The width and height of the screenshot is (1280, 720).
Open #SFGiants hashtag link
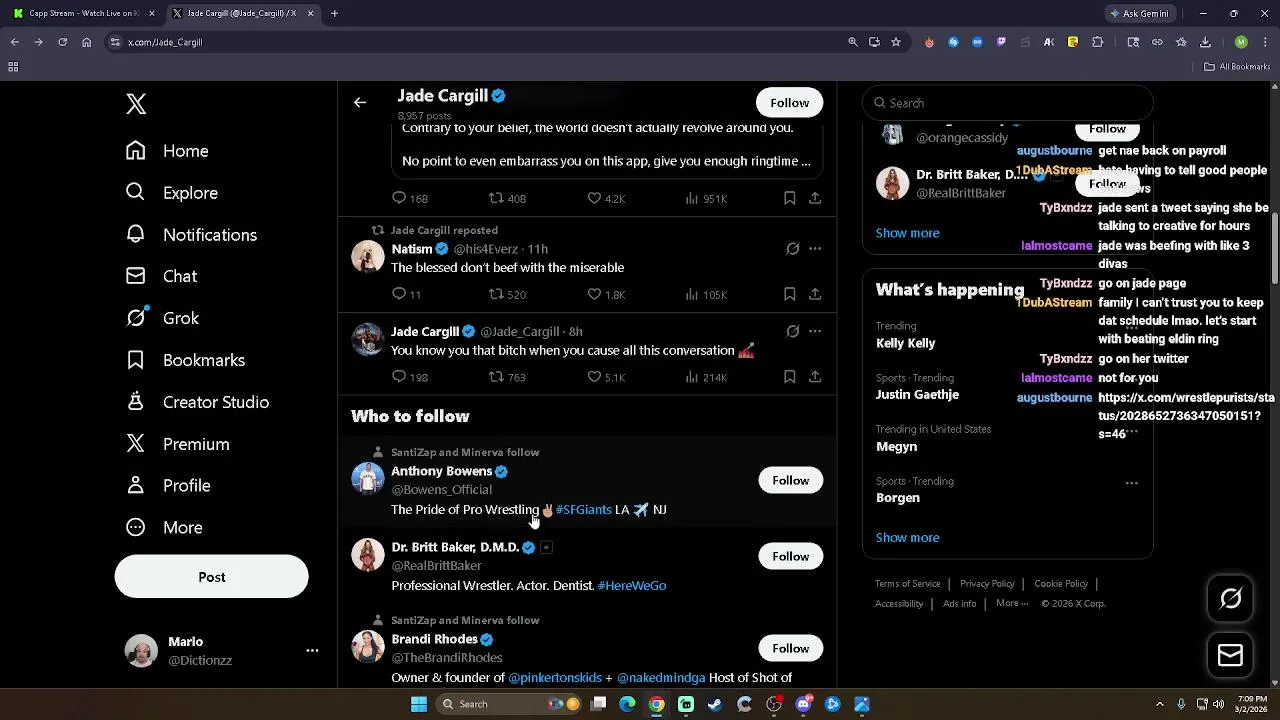[x=584, y=510]
